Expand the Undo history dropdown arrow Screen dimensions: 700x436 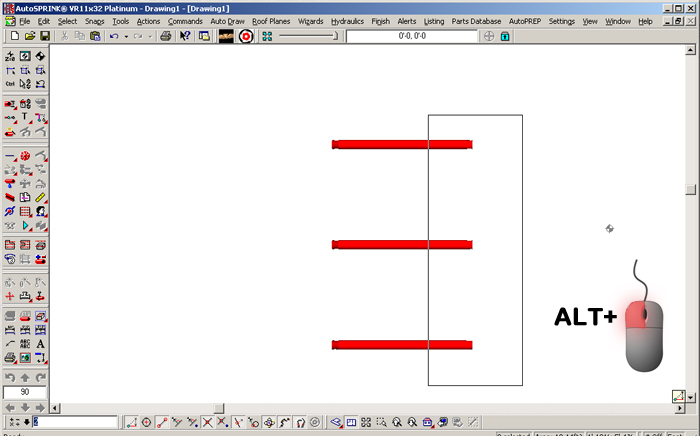pos(125,36)
